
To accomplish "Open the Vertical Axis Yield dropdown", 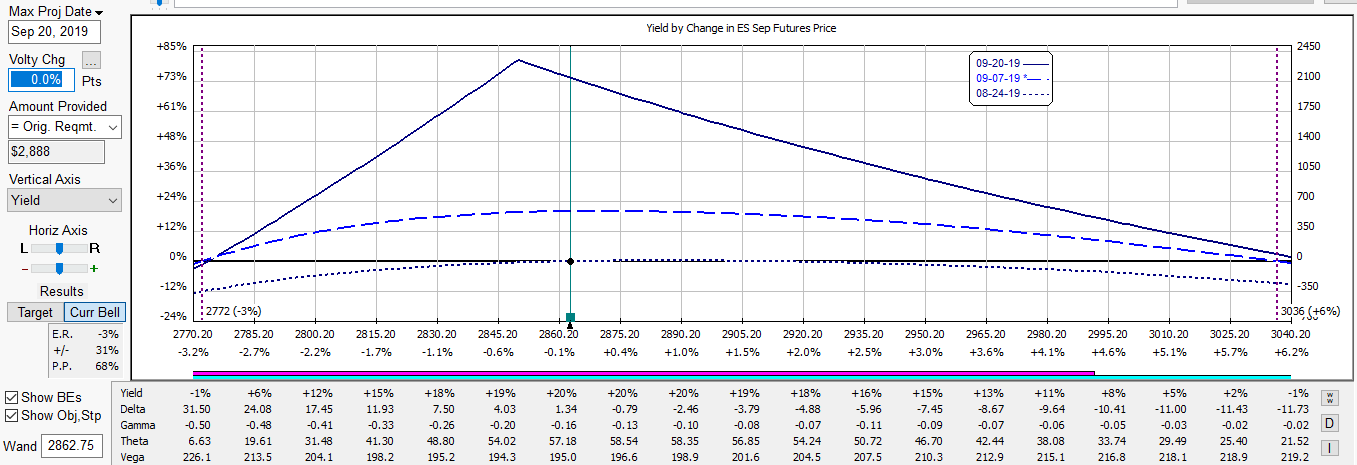I will pyautogui.click(x=64, y=200).
